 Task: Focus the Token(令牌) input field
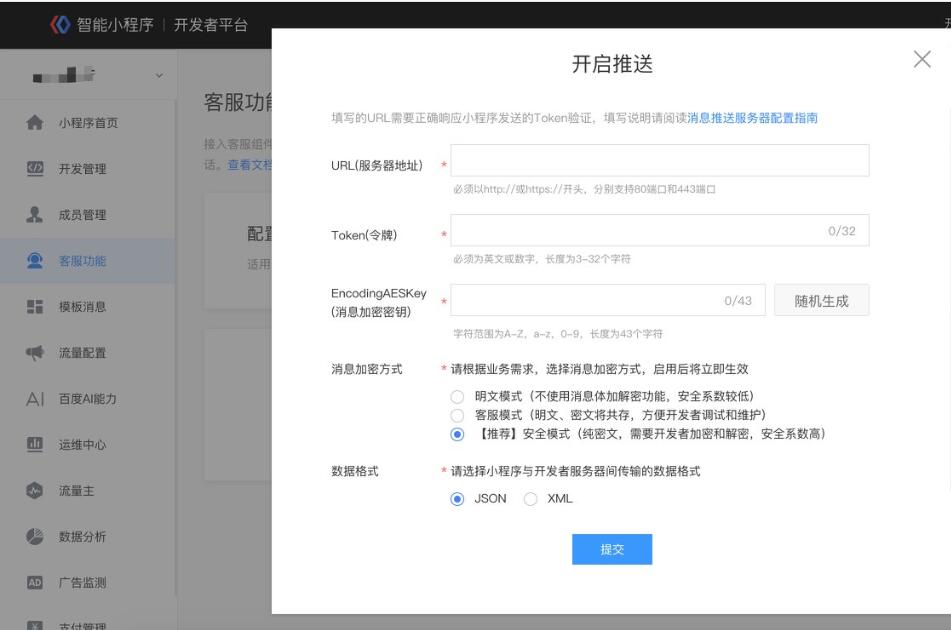point(660,230)
